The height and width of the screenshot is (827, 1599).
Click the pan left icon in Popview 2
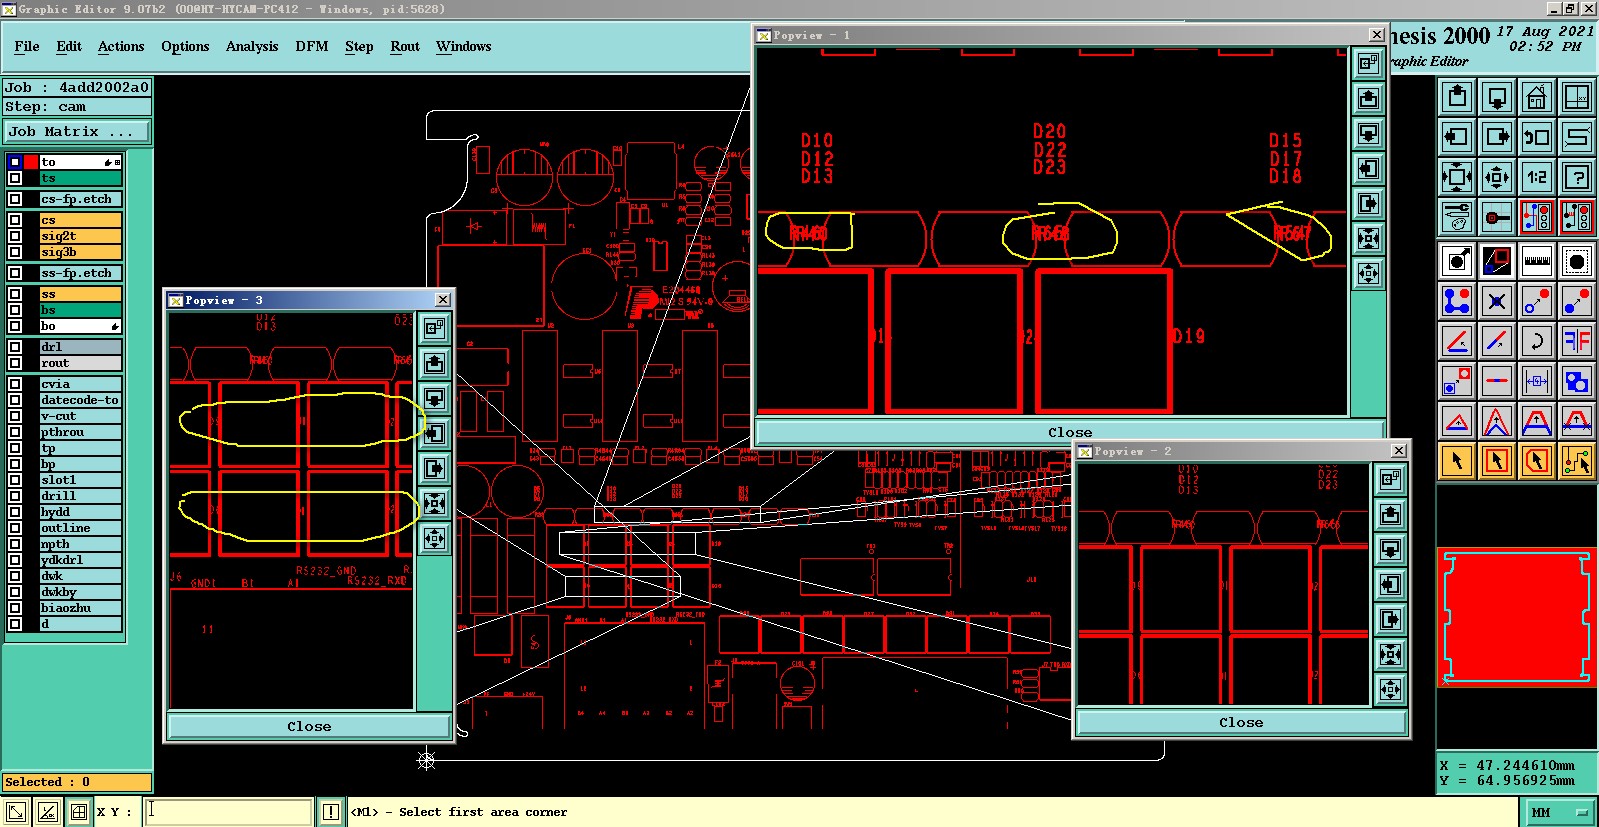point(1391,584)
